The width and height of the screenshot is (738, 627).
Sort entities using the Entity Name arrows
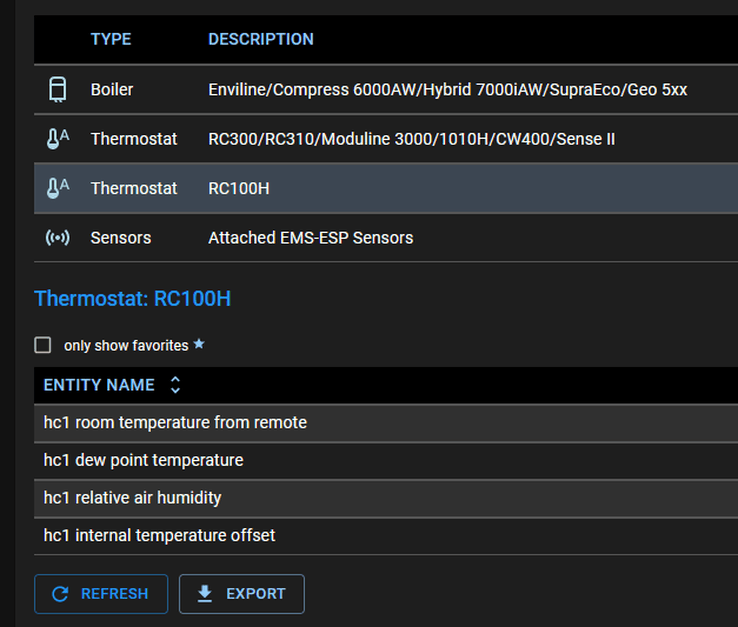click(x=175, y=385)
